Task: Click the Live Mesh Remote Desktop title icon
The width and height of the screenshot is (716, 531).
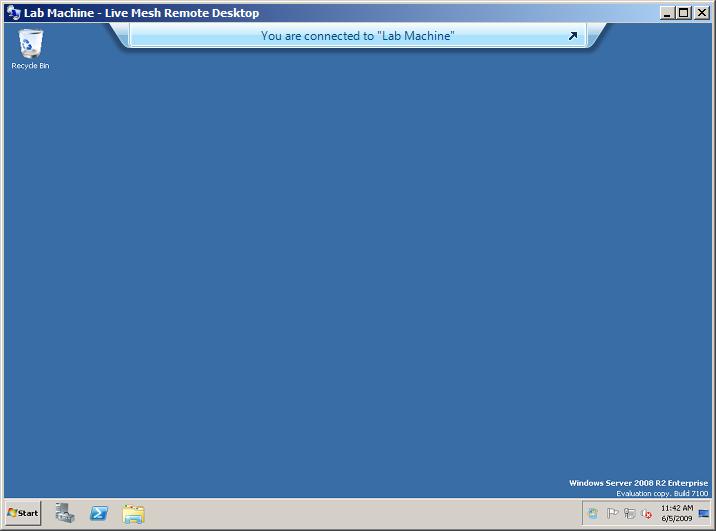Action: (14, 12)
